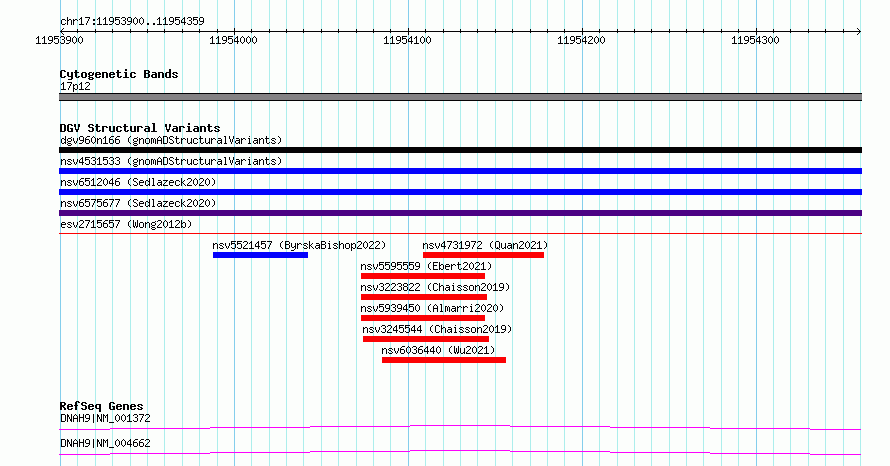Image resolution: width=890 pixels, height=466 pixels.
Task: Open variant nsv4731972 (Quan2021) label
Action: (x=485, y=245)
